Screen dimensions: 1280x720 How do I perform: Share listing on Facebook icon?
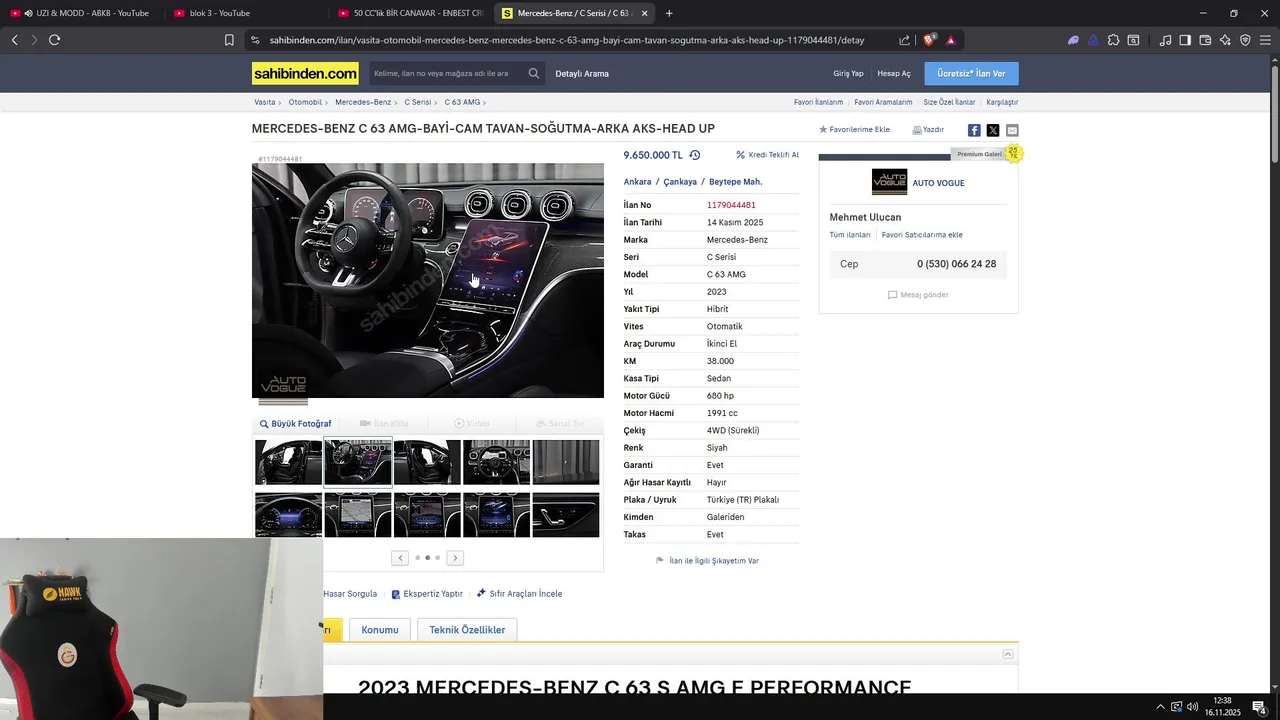coord(974,130)
